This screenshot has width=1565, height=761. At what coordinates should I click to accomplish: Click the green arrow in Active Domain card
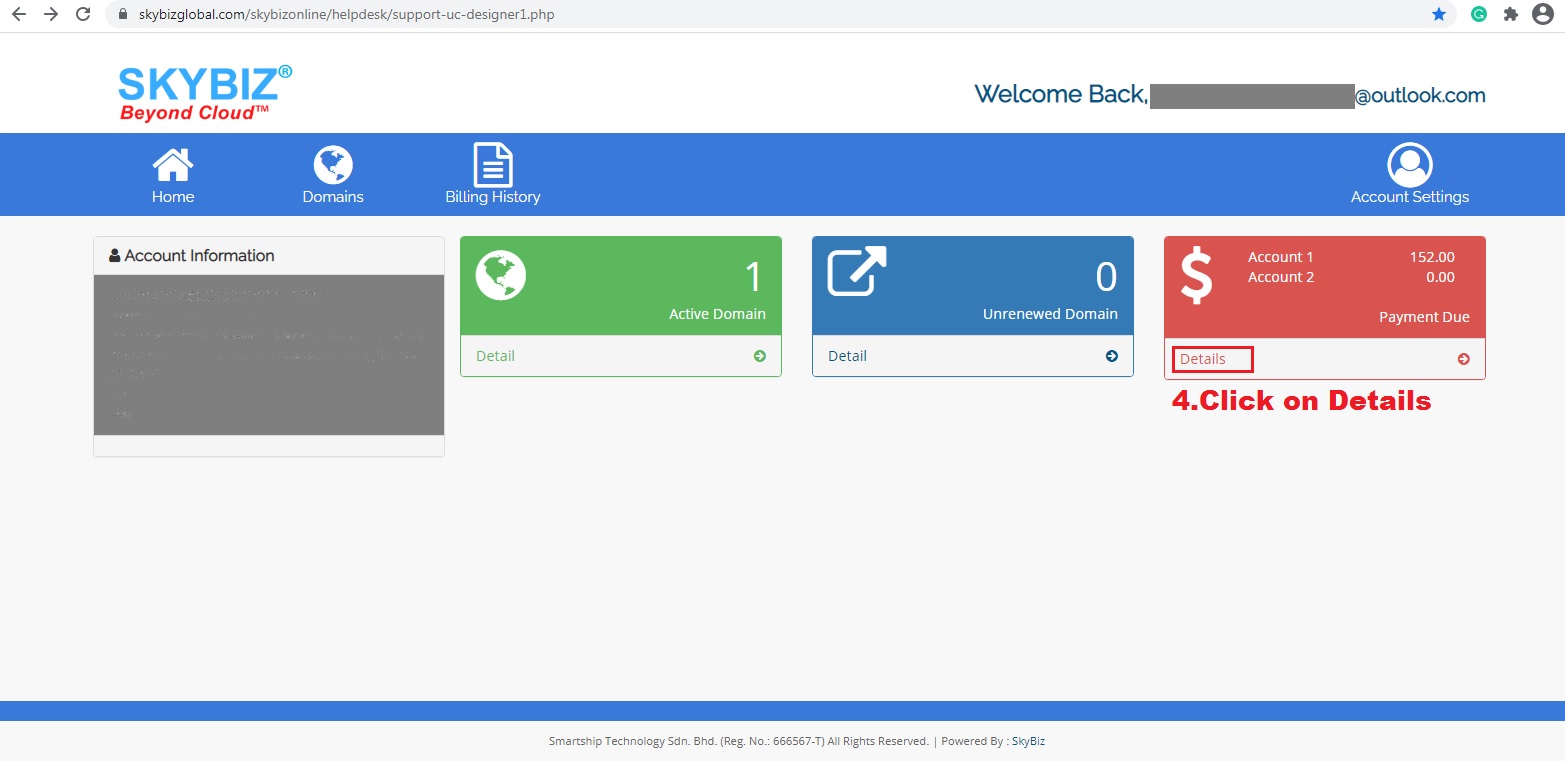pyautogui.click(x=760, y=356)
